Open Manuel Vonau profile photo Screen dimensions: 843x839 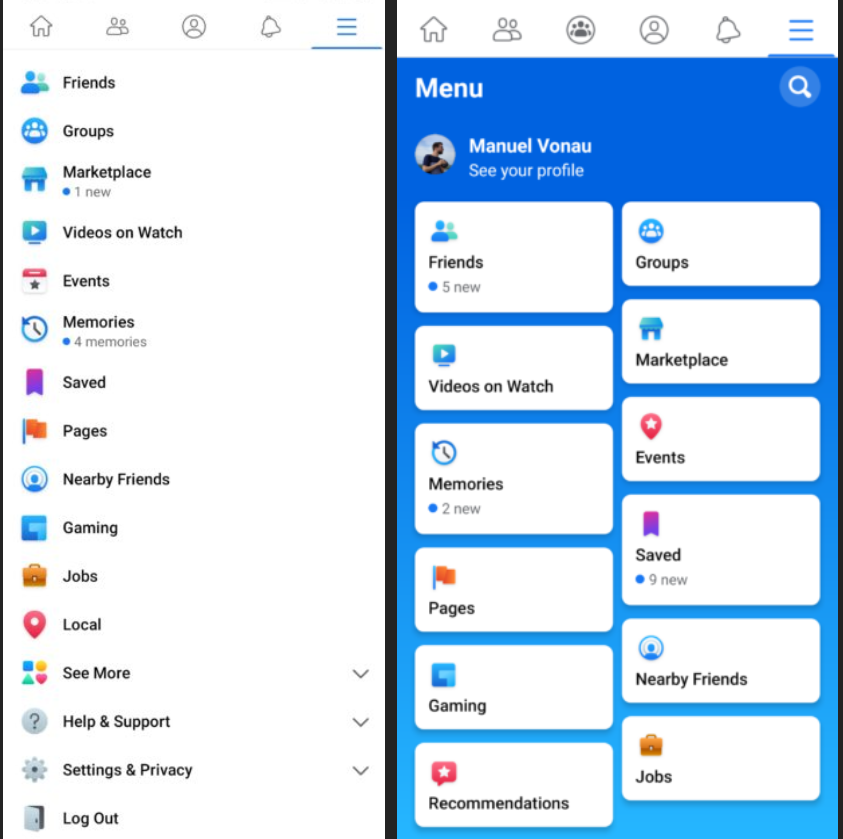click(435, 154)
